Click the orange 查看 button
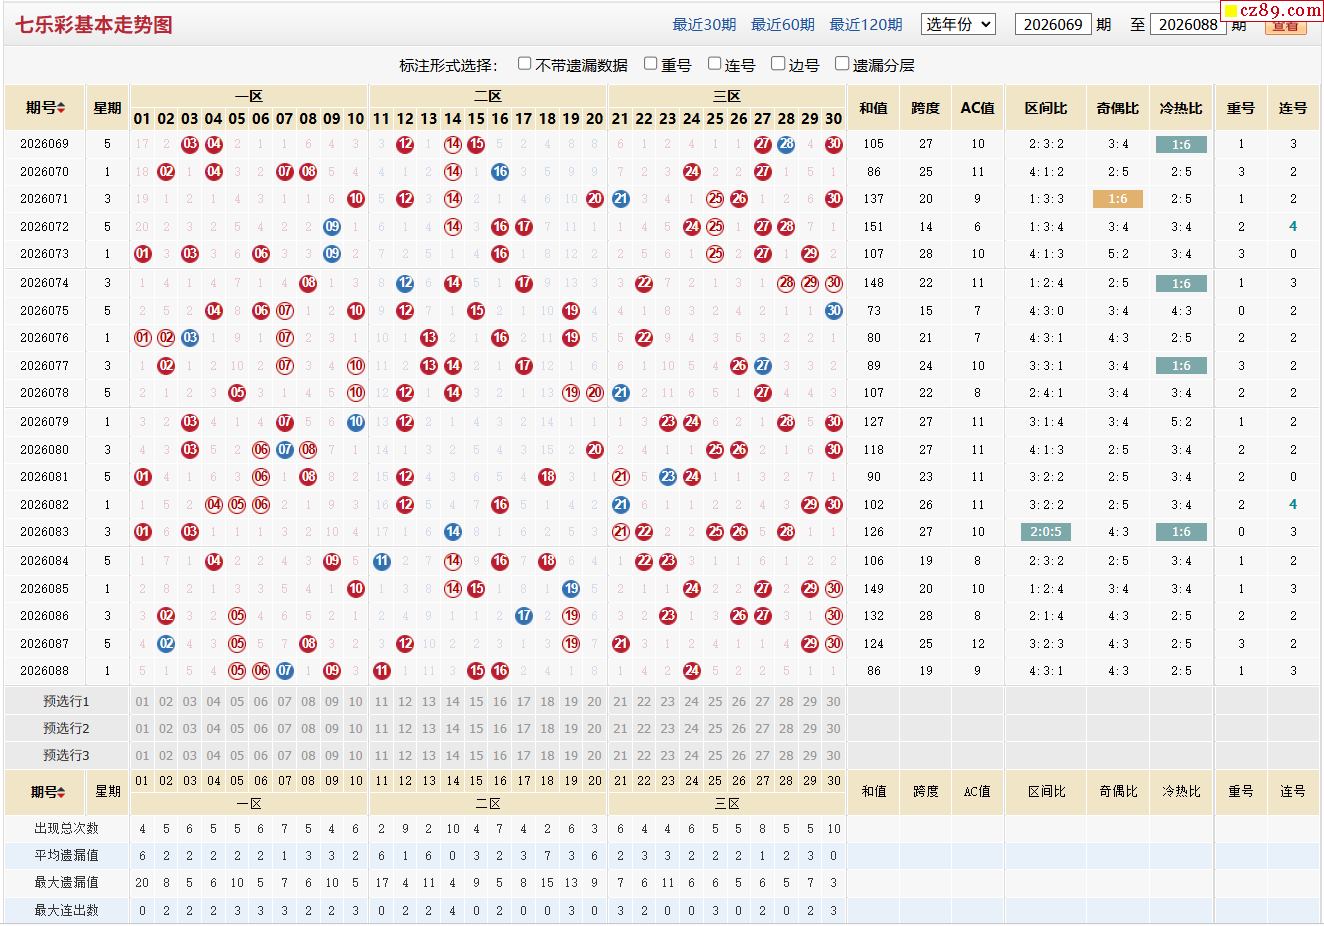Image resolution: width=1324 pixels, height=926 pixels. coord(1285,27)
